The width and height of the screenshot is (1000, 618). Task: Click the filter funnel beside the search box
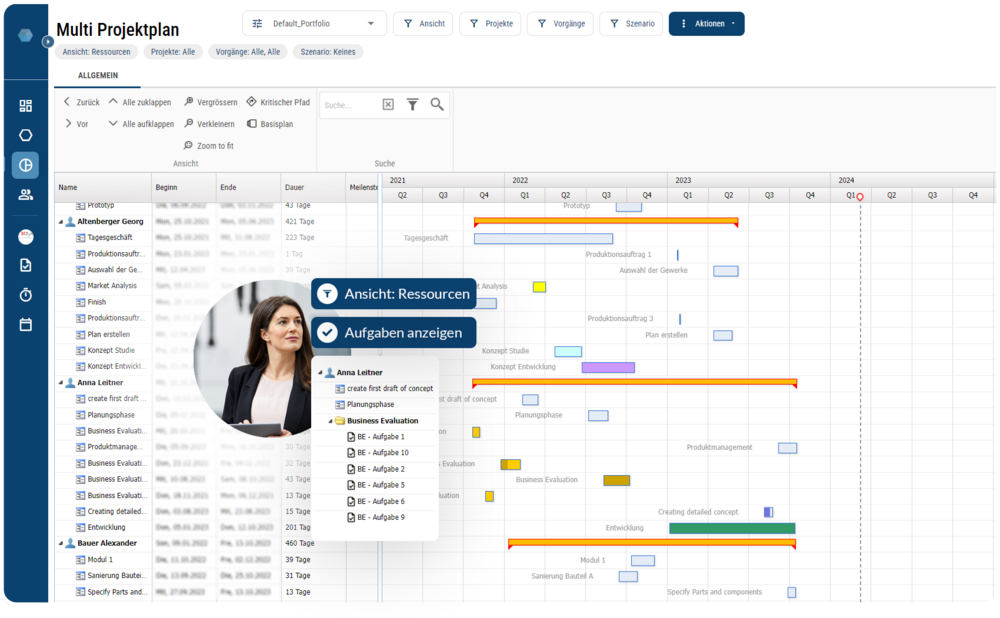click(412, 104)
